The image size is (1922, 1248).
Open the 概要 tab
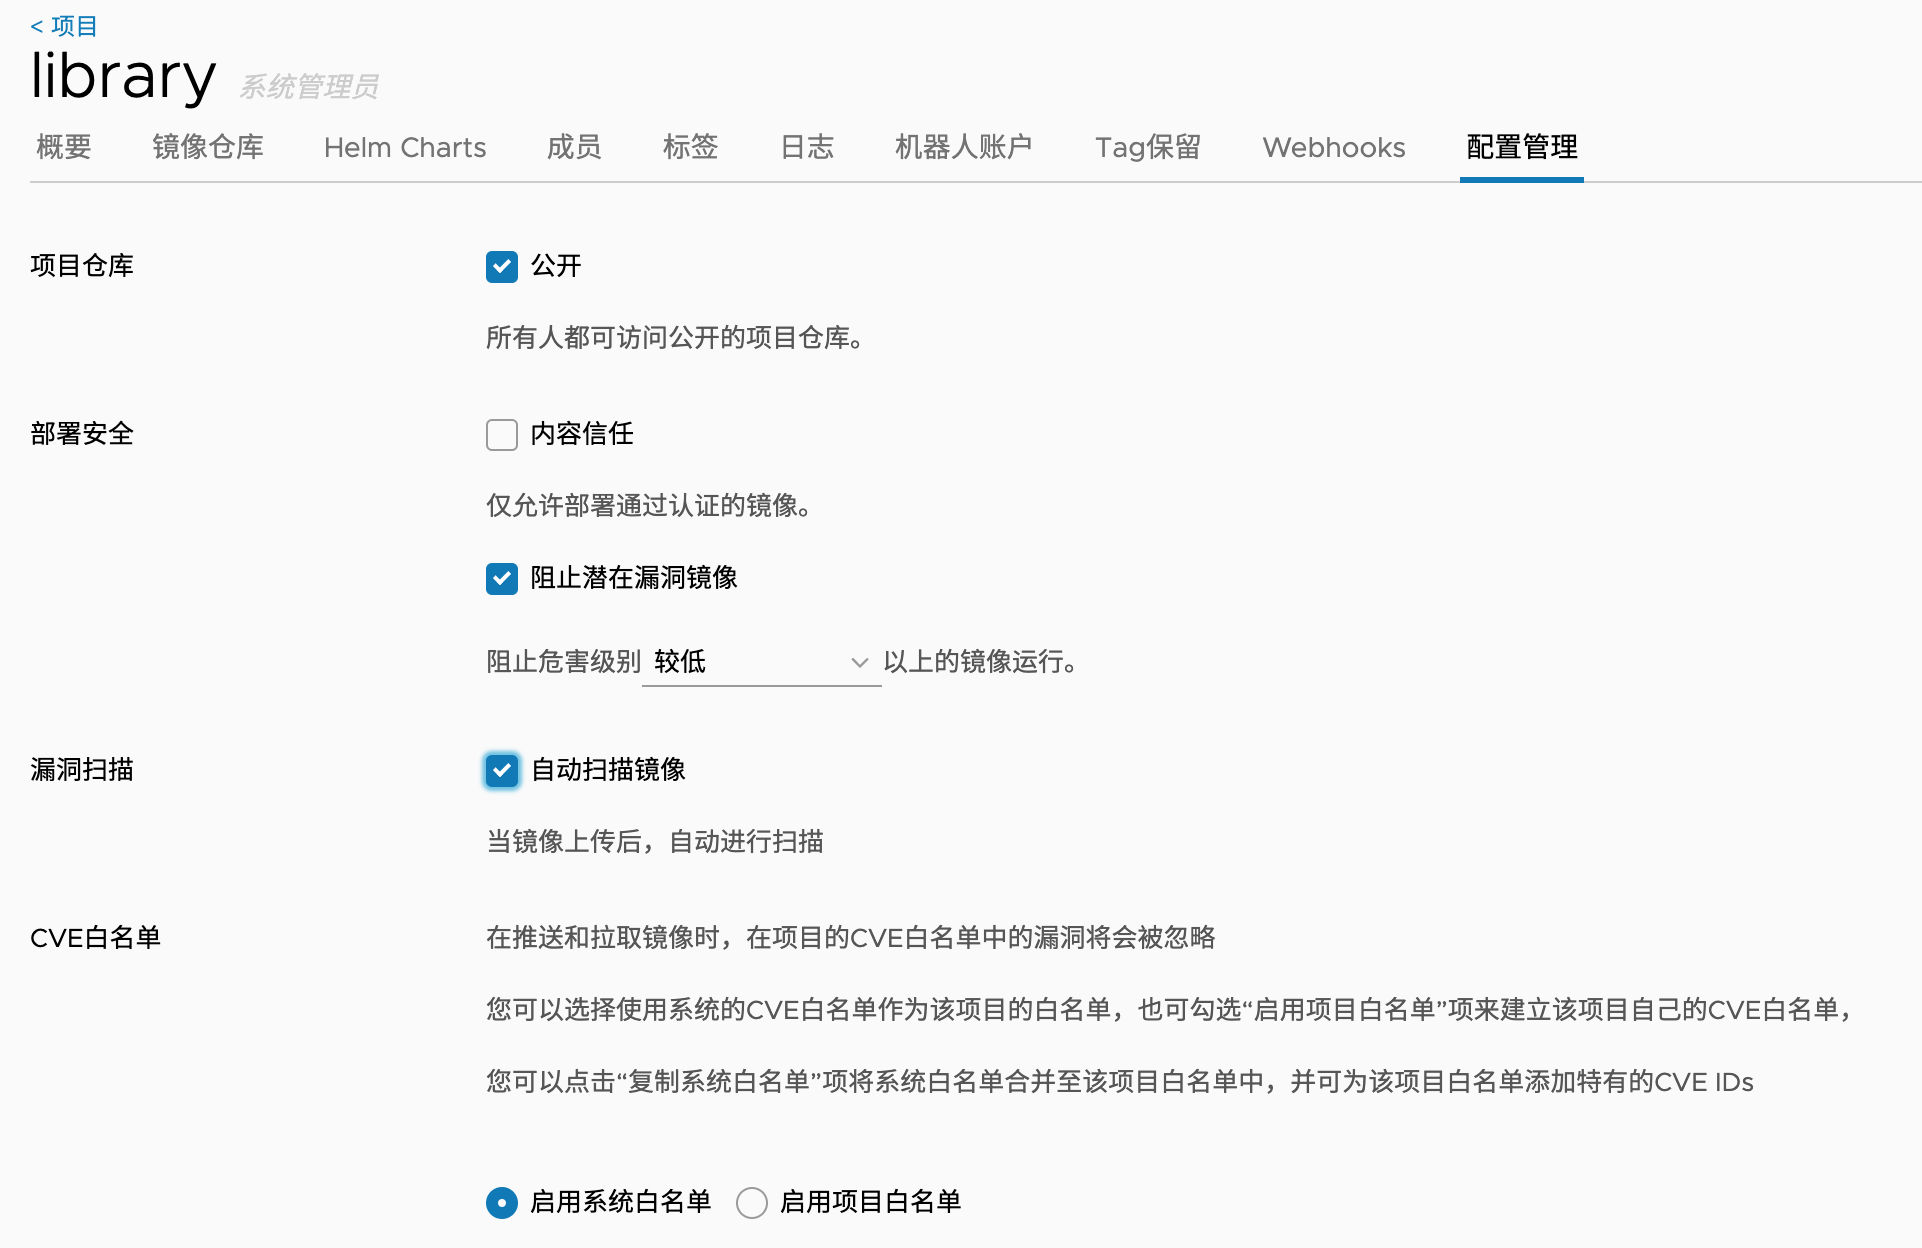(x=64, y=147)
